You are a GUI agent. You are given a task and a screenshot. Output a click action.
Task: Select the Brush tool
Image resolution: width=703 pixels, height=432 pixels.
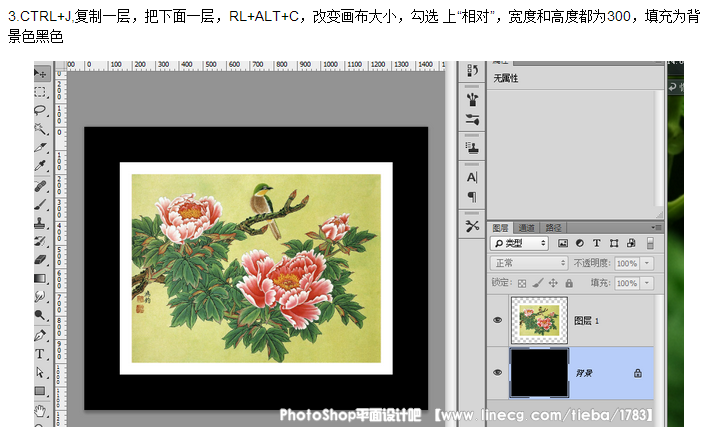tap(41, 204)
